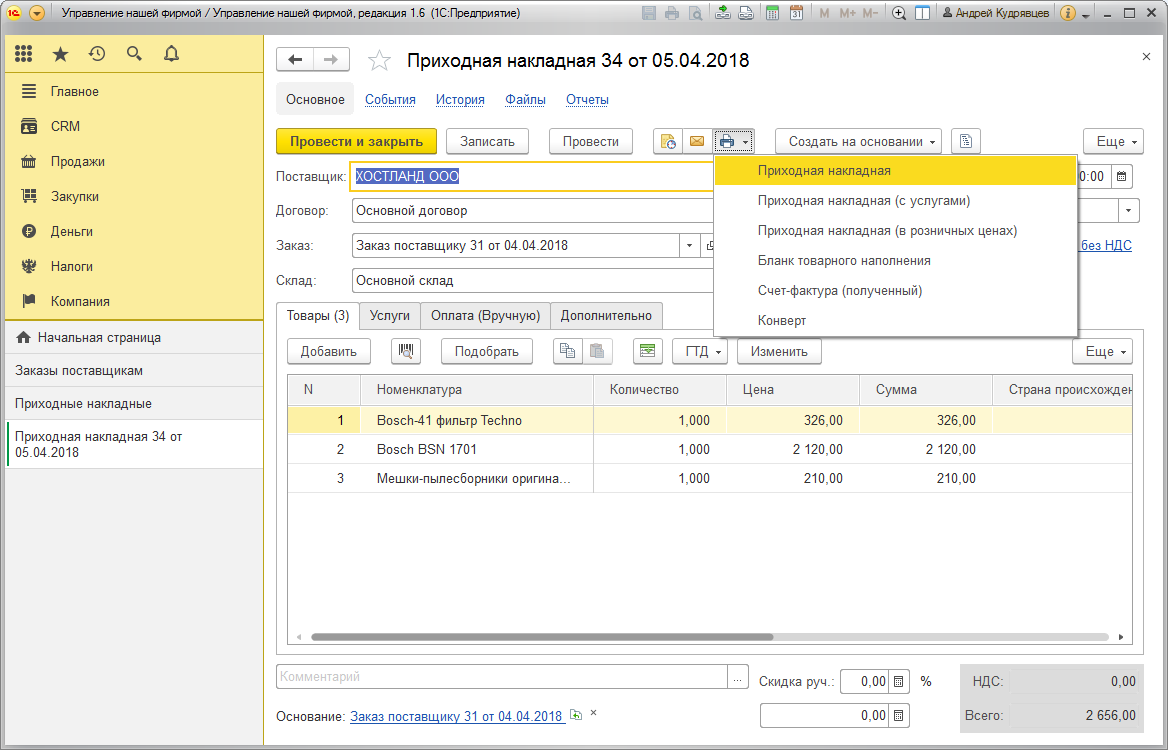The width and height of the screenshot is (1168, 750).
Task: Expand the Создать на основании dropdown
Action: point(858,141)
